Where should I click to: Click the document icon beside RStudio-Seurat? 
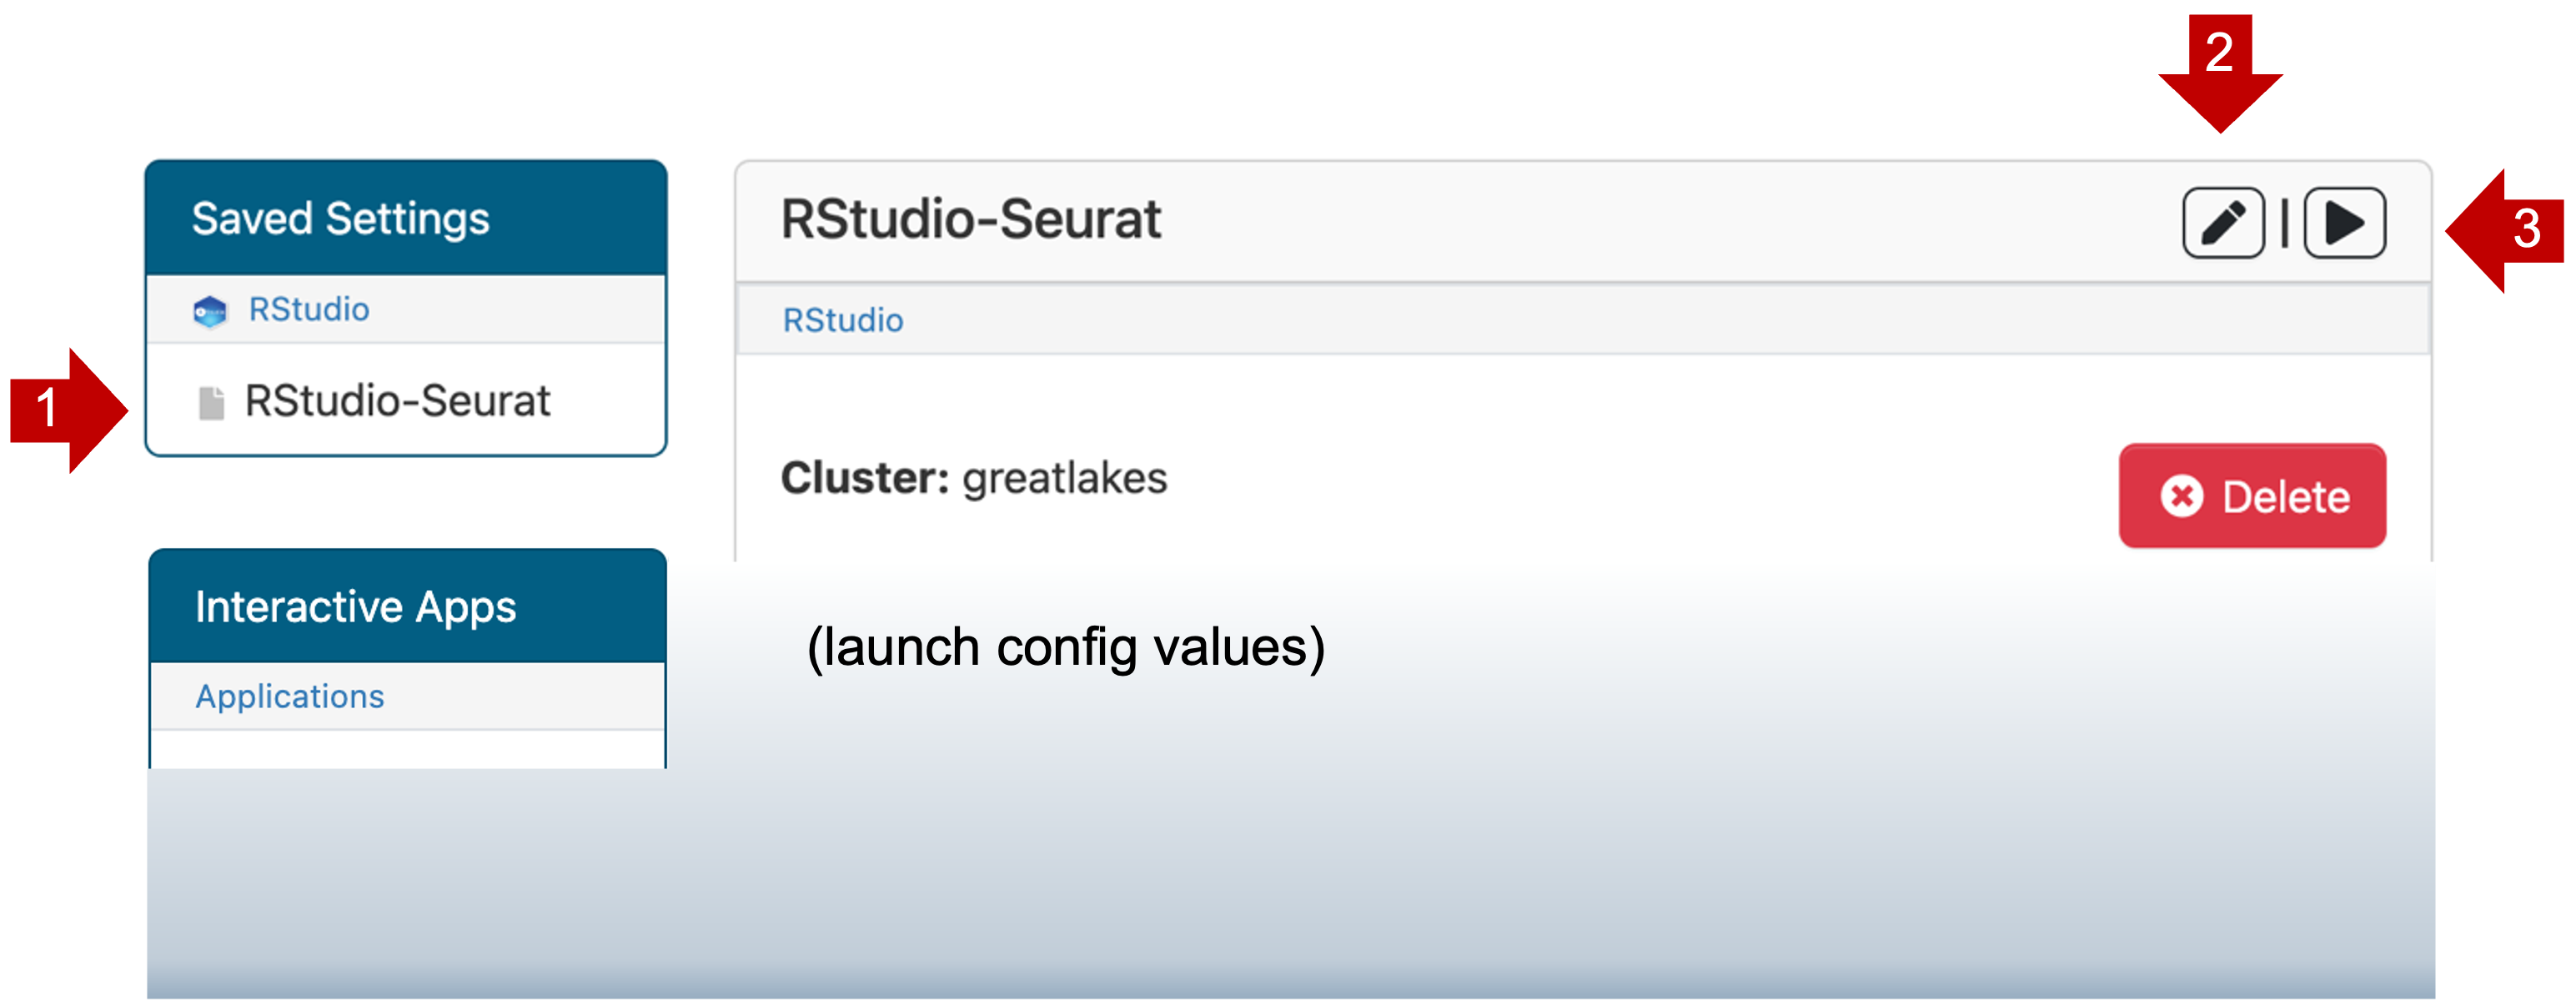211,403
